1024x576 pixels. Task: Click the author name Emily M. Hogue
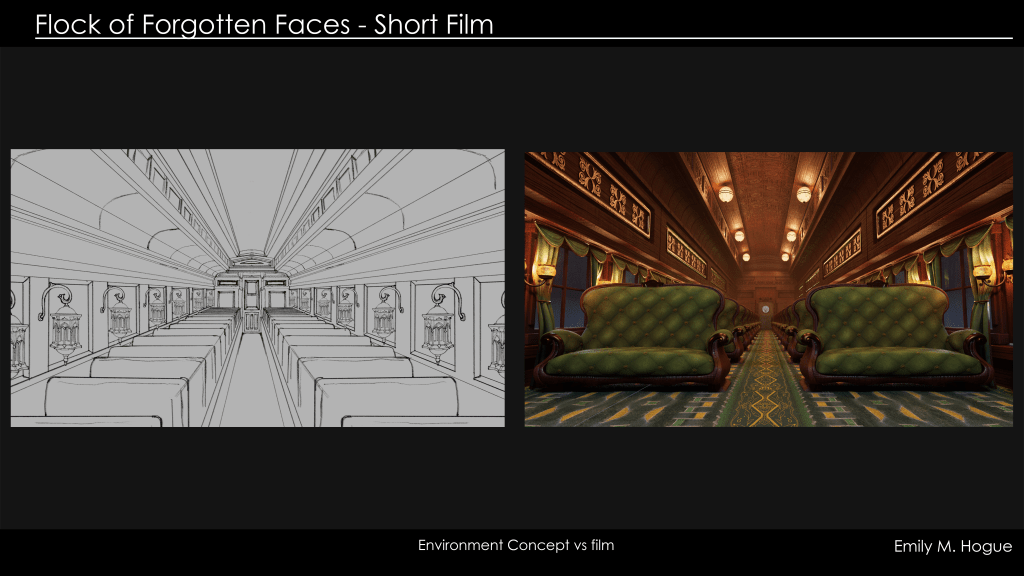952,546
